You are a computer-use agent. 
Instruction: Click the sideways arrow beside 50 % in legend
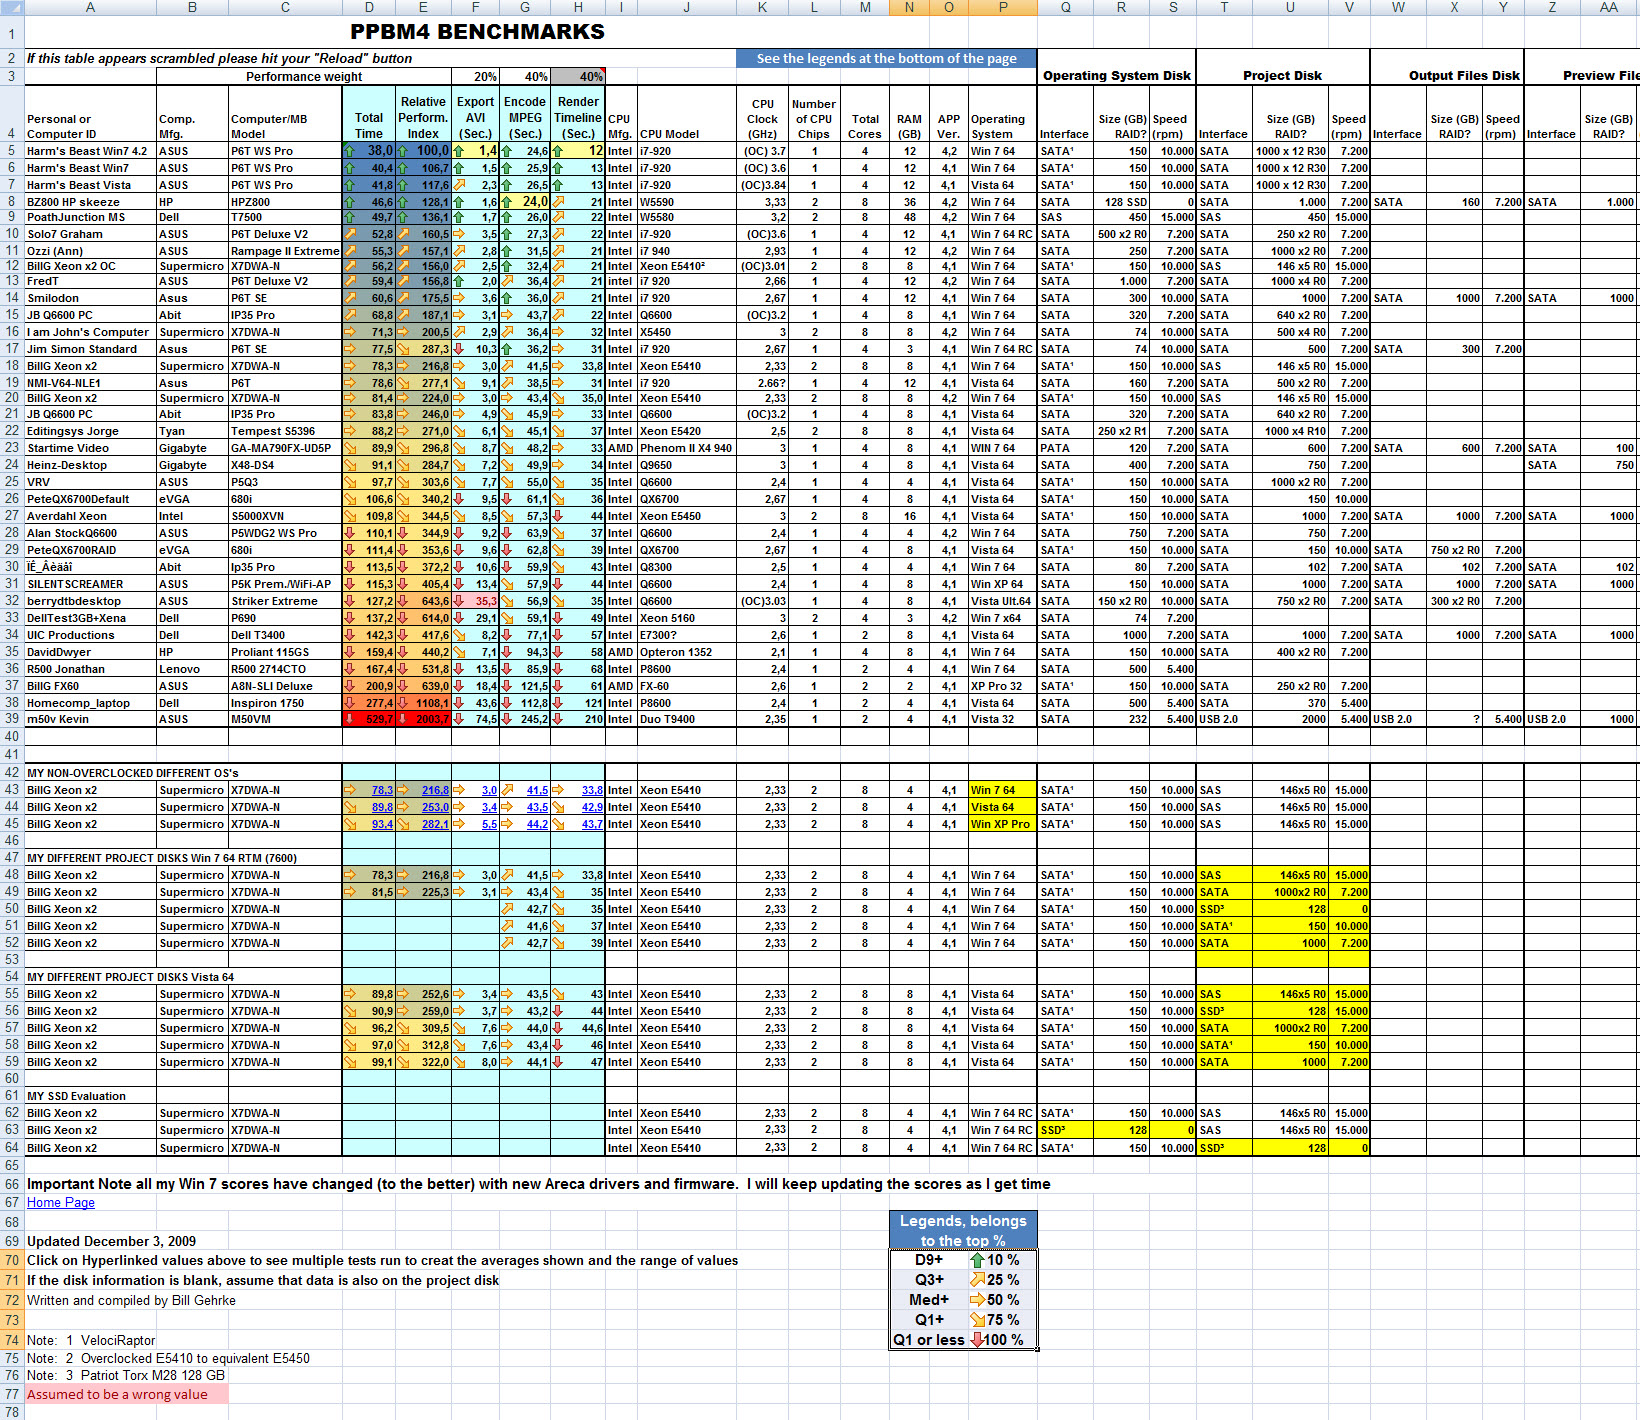pos(977,1300)
